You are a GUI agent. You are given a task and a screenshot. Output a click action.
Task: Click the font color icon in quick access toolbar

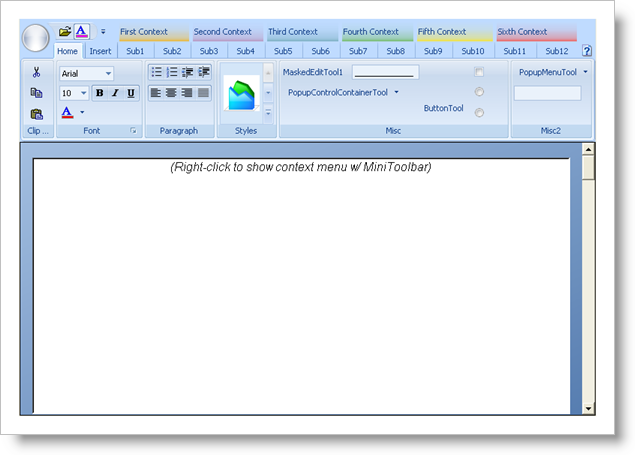coord(82,31)
